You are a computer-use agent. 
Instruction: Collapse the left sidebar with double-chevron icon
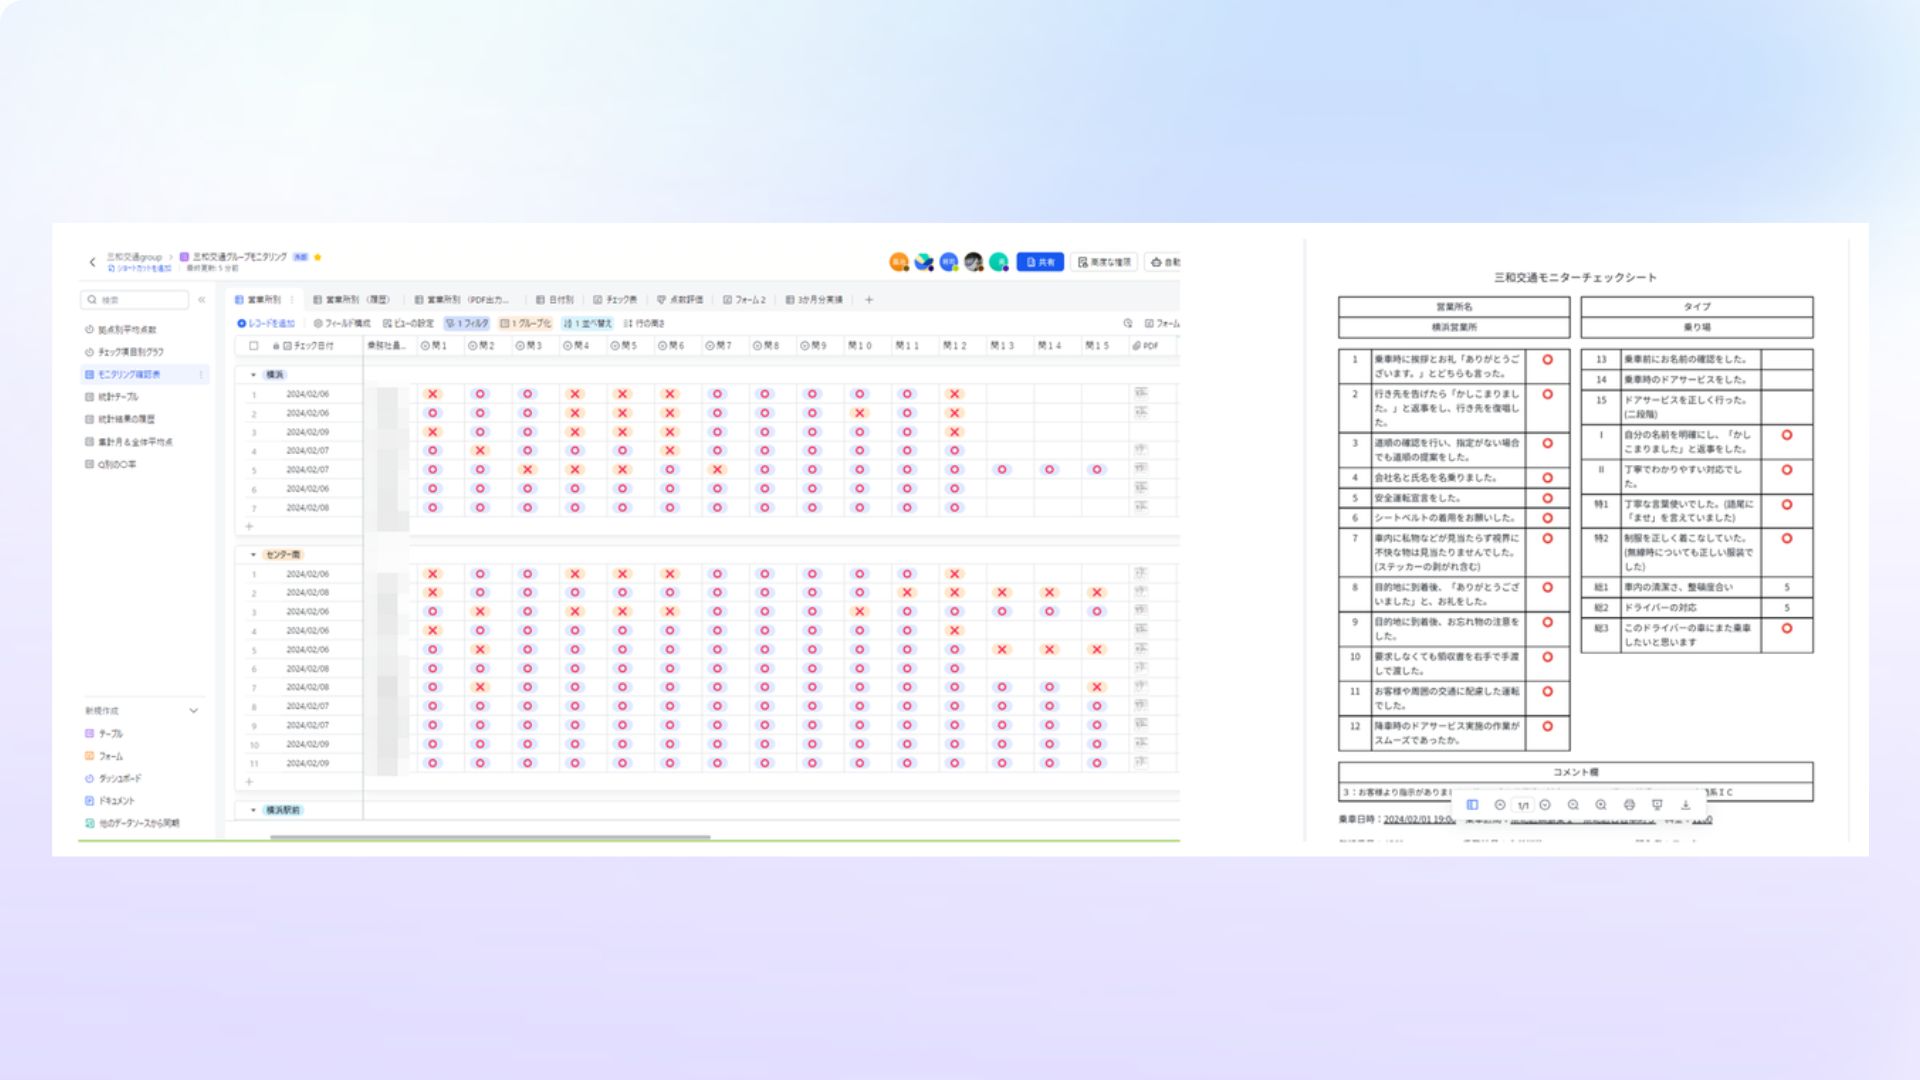tap(202, 300)
